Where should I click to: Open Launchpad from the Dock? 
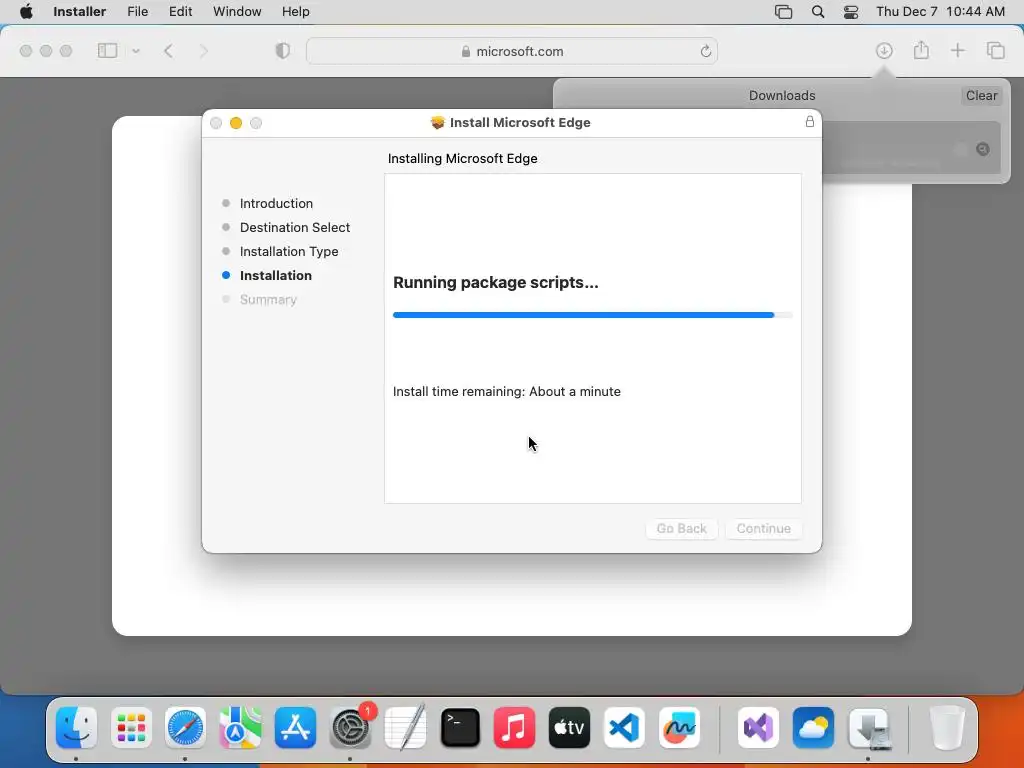(x=131, y=728)
